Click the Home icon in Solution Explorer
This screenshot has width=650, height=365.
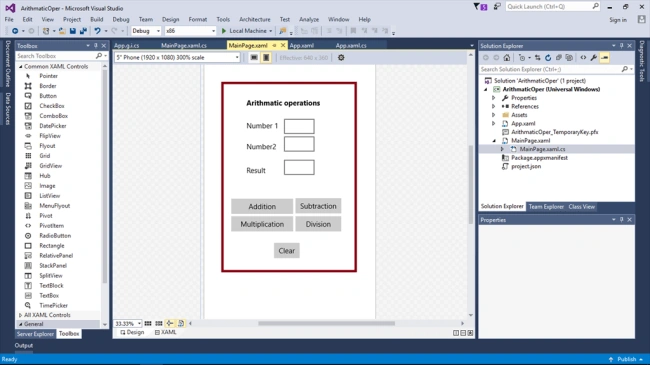tap(507, 58)
